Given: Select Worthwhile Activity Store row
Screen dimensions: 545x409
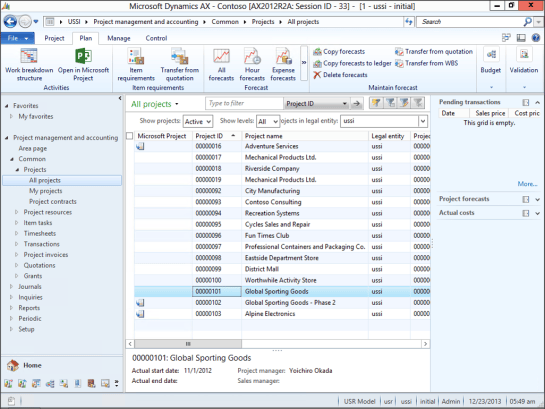Looking at the screenshot, I should click(x=282, y=280).
